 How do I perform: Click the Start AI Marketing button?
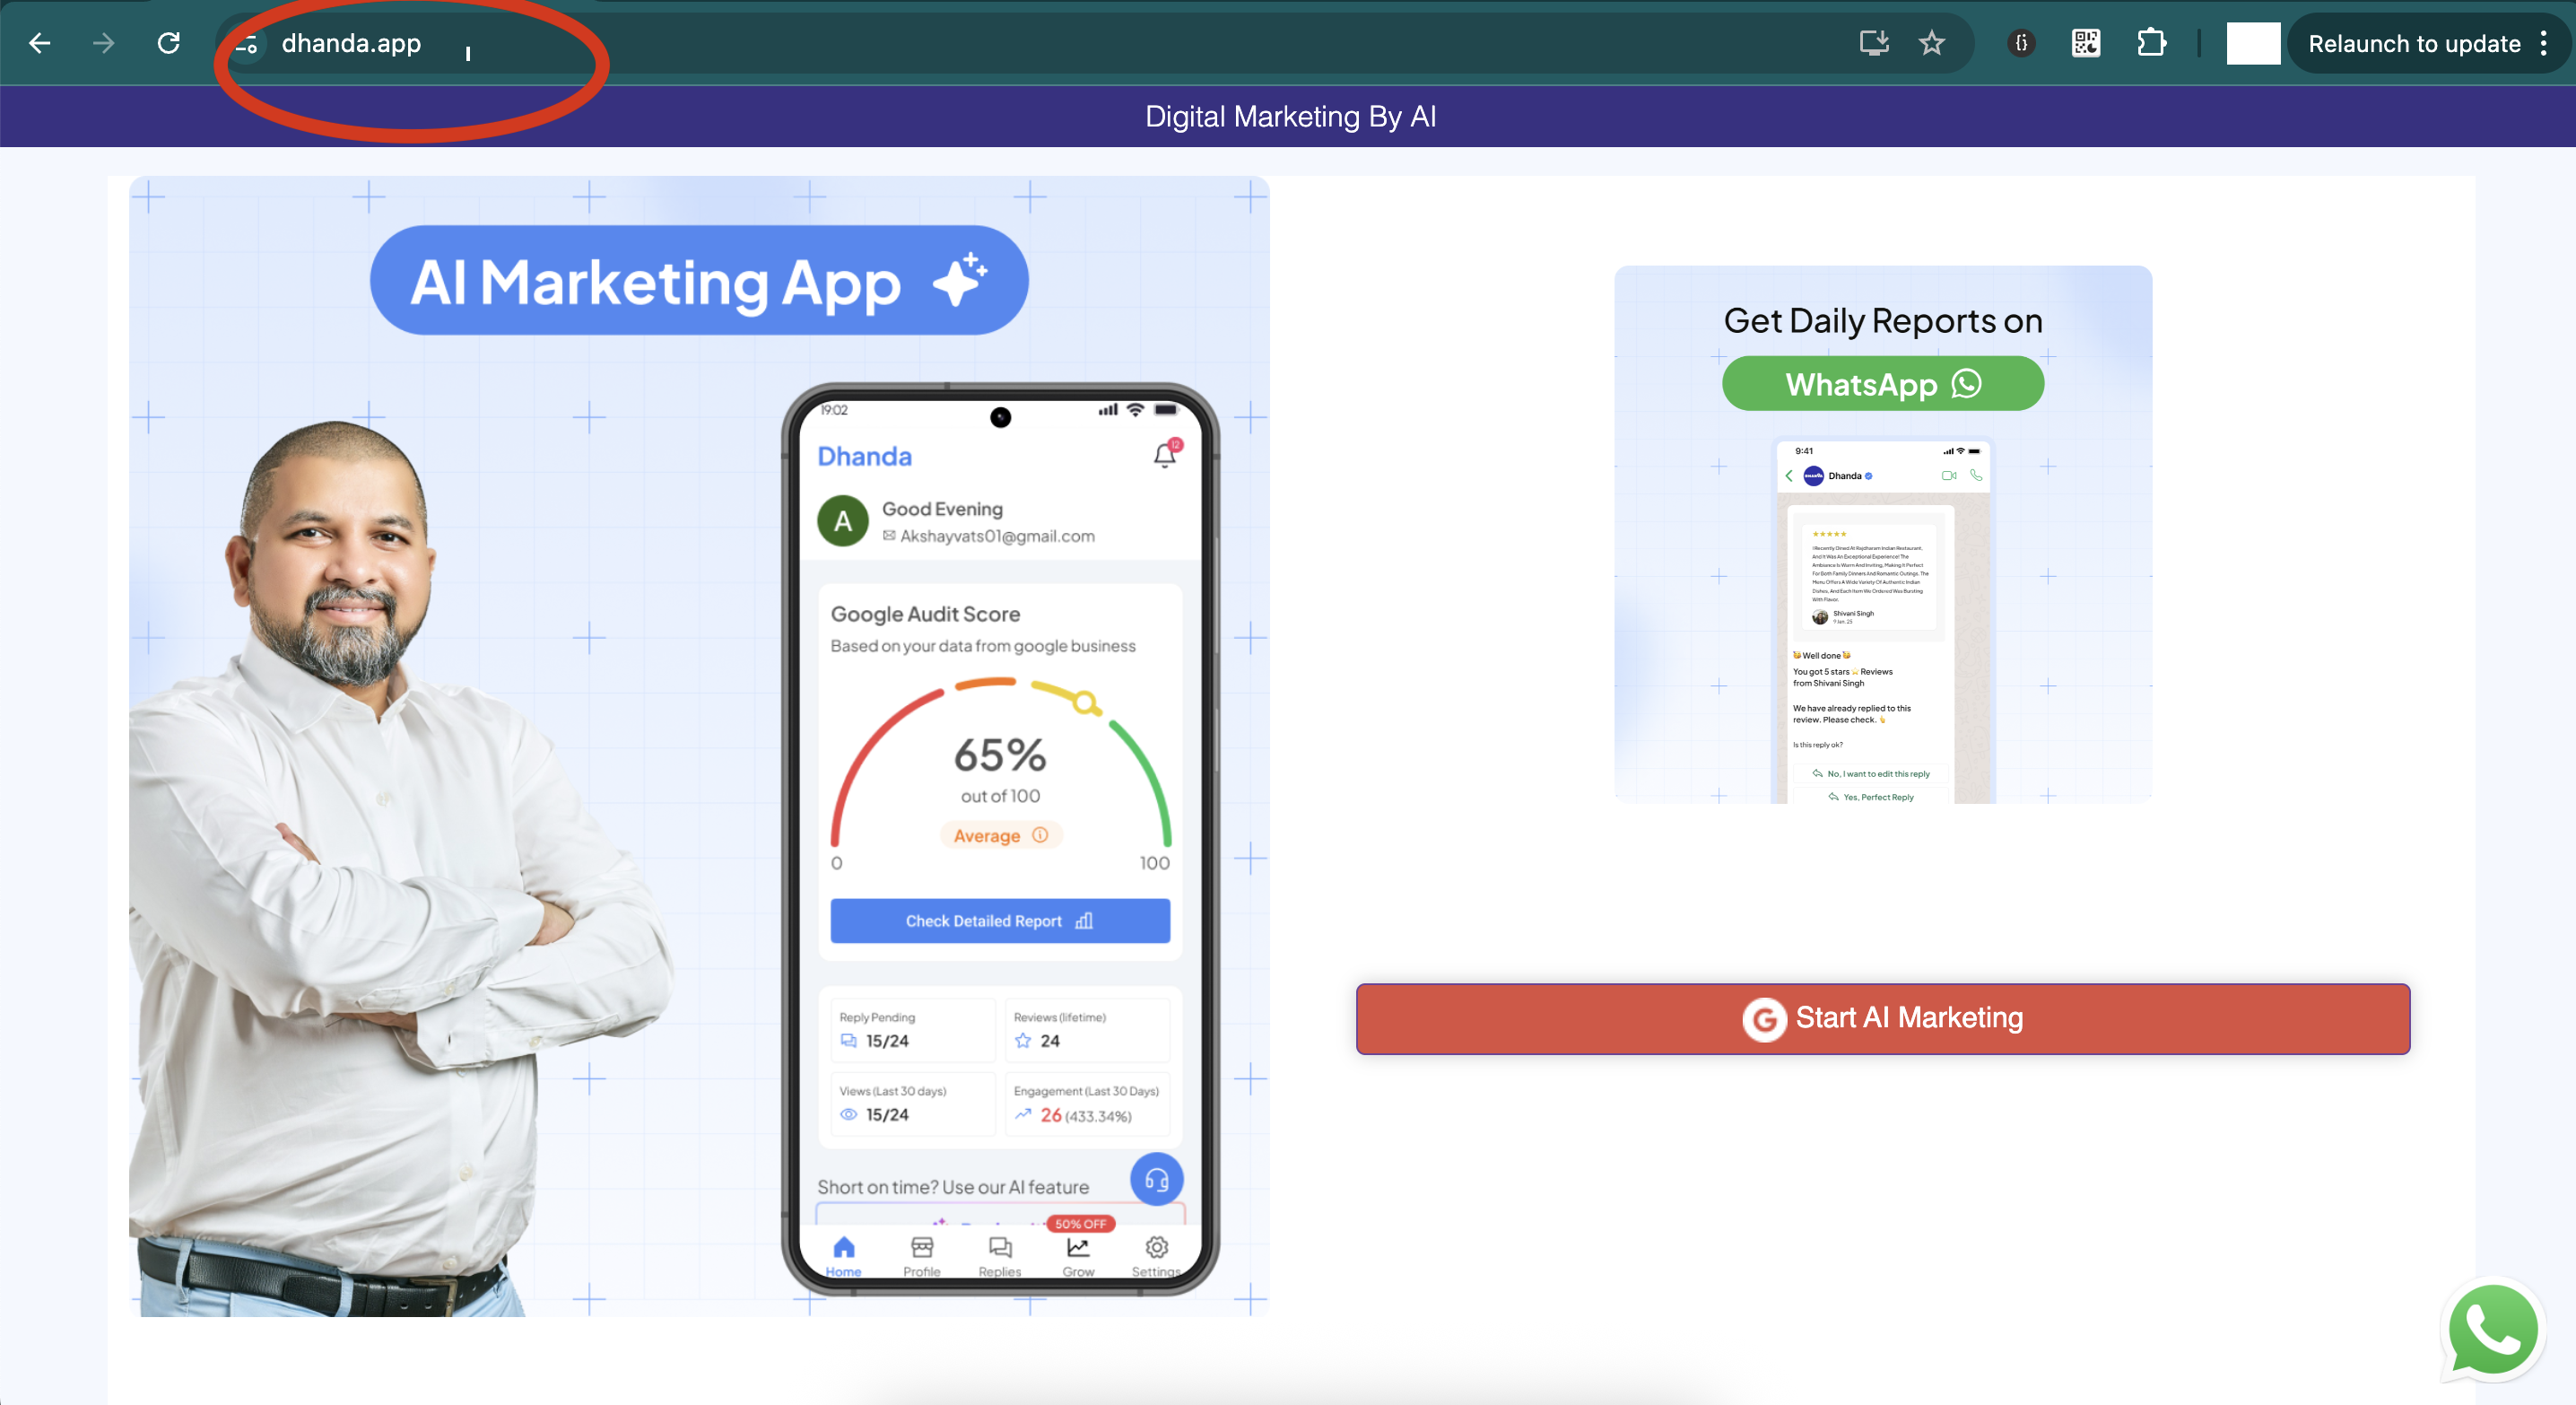point(1883,1018)
